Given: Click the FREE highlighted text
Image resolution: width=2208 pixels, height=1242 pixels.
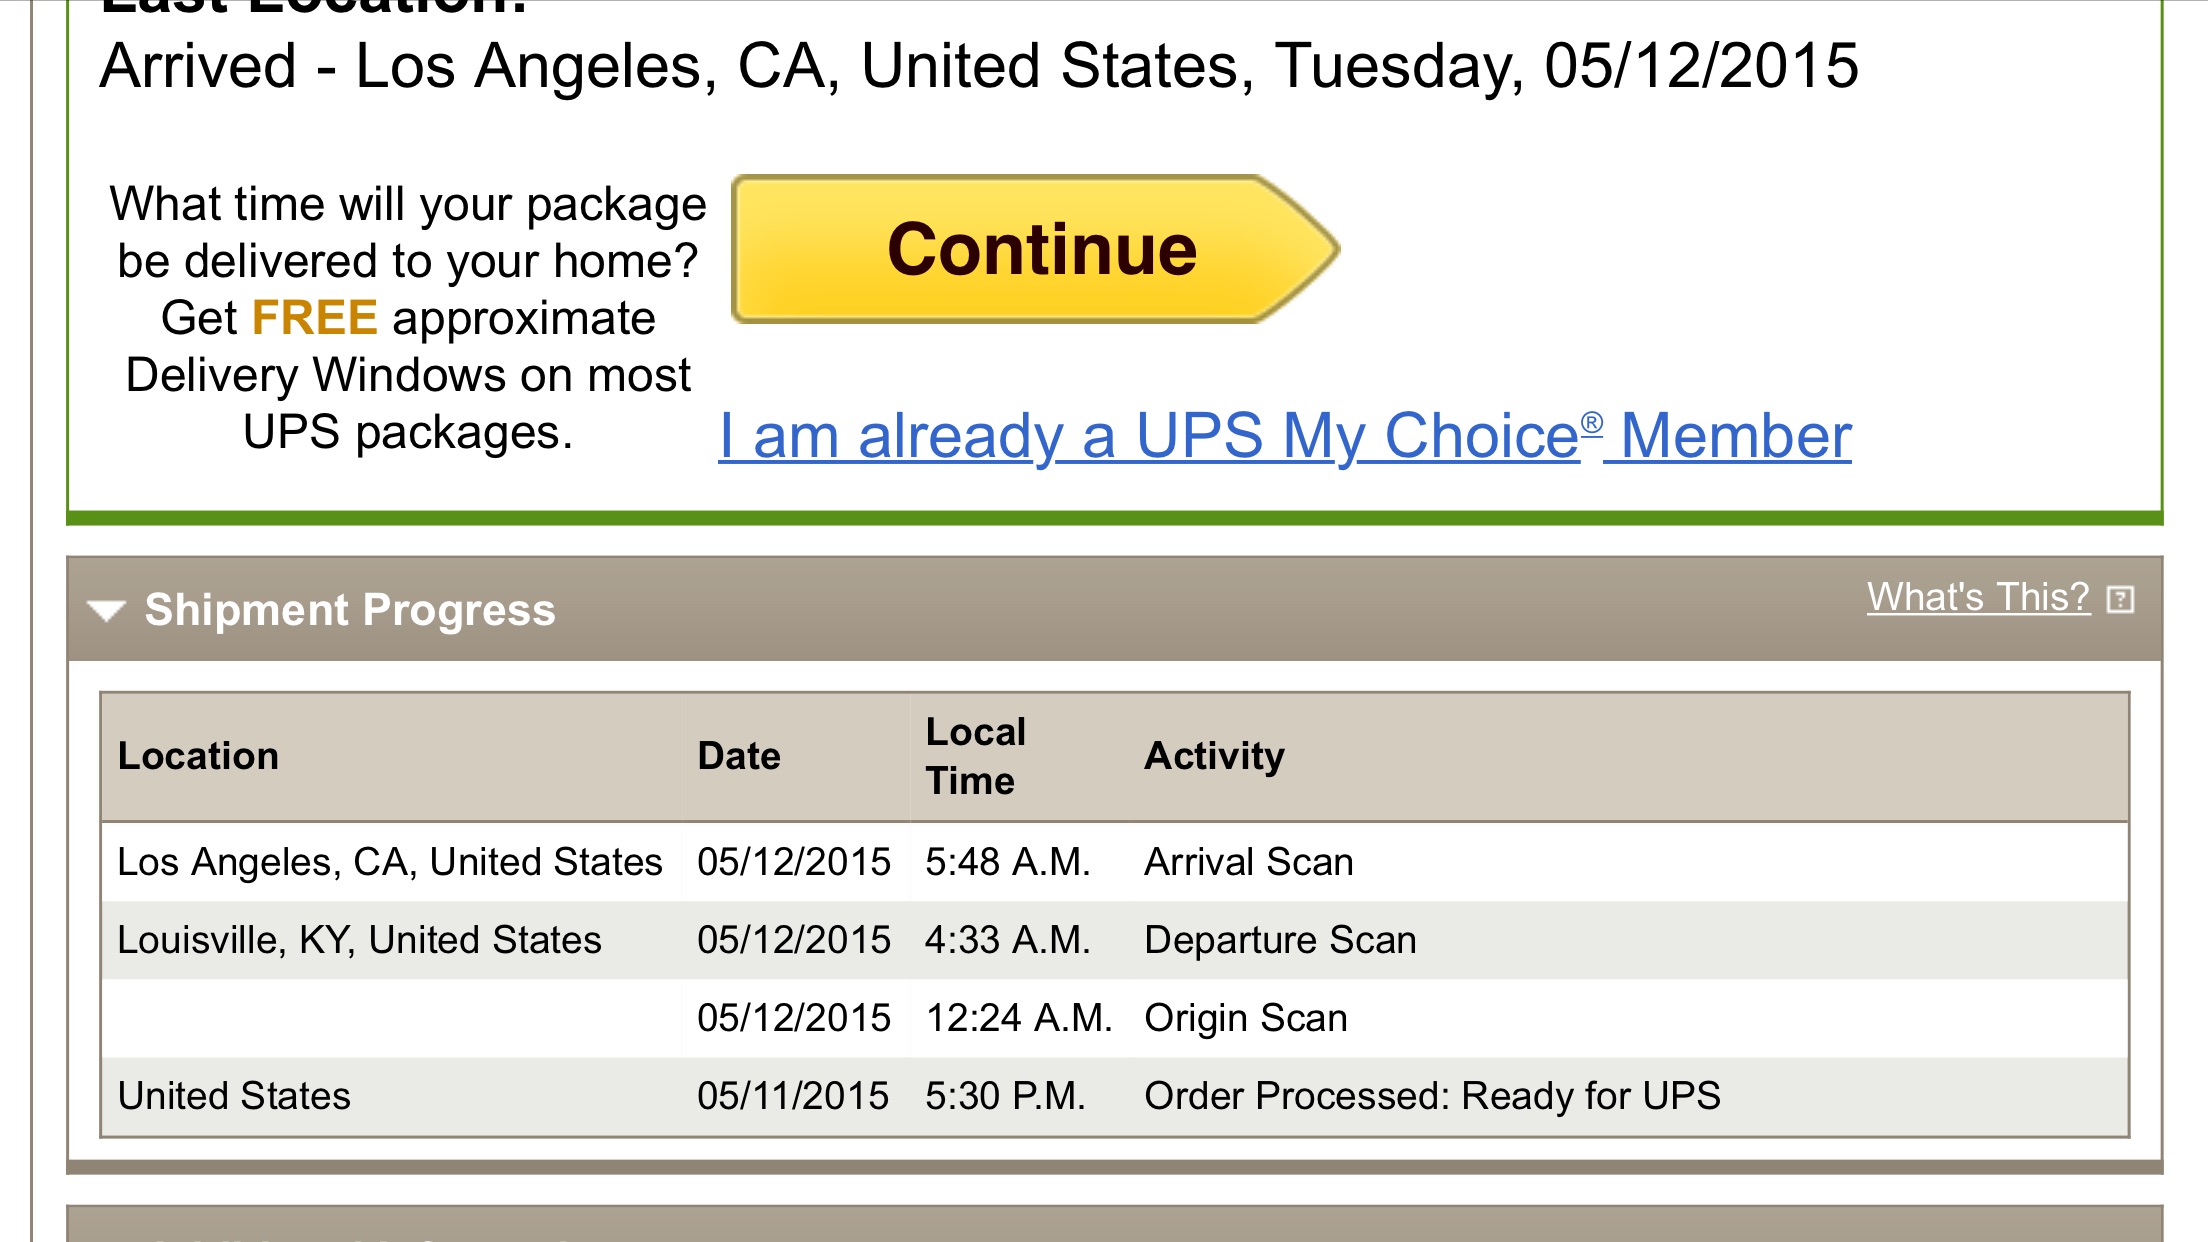Looking at the screenshot, I should pos(314,318).
